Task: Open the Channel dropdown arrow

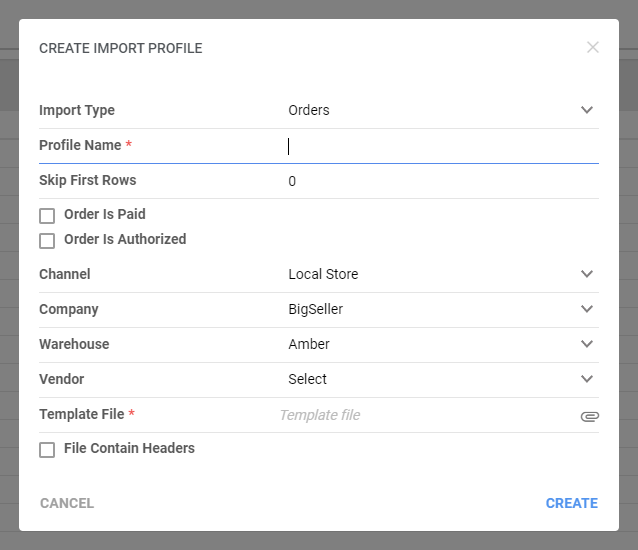Action: (x=587, y=274)
